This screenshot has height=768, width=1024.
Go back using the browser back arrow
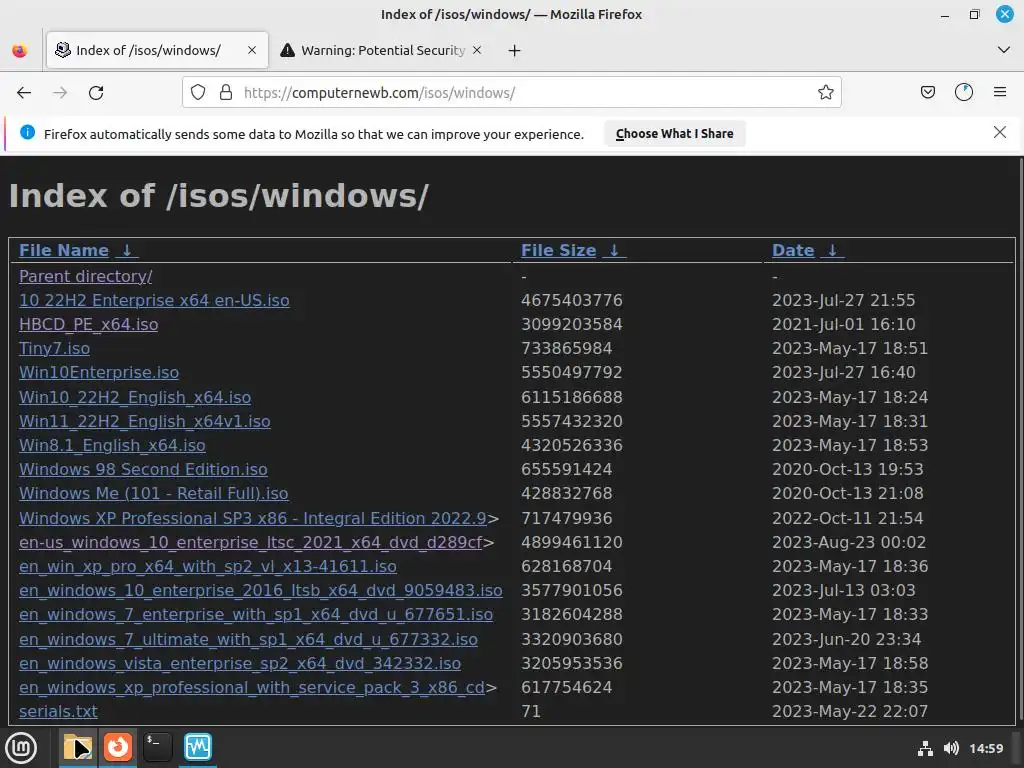pos(24,93)
